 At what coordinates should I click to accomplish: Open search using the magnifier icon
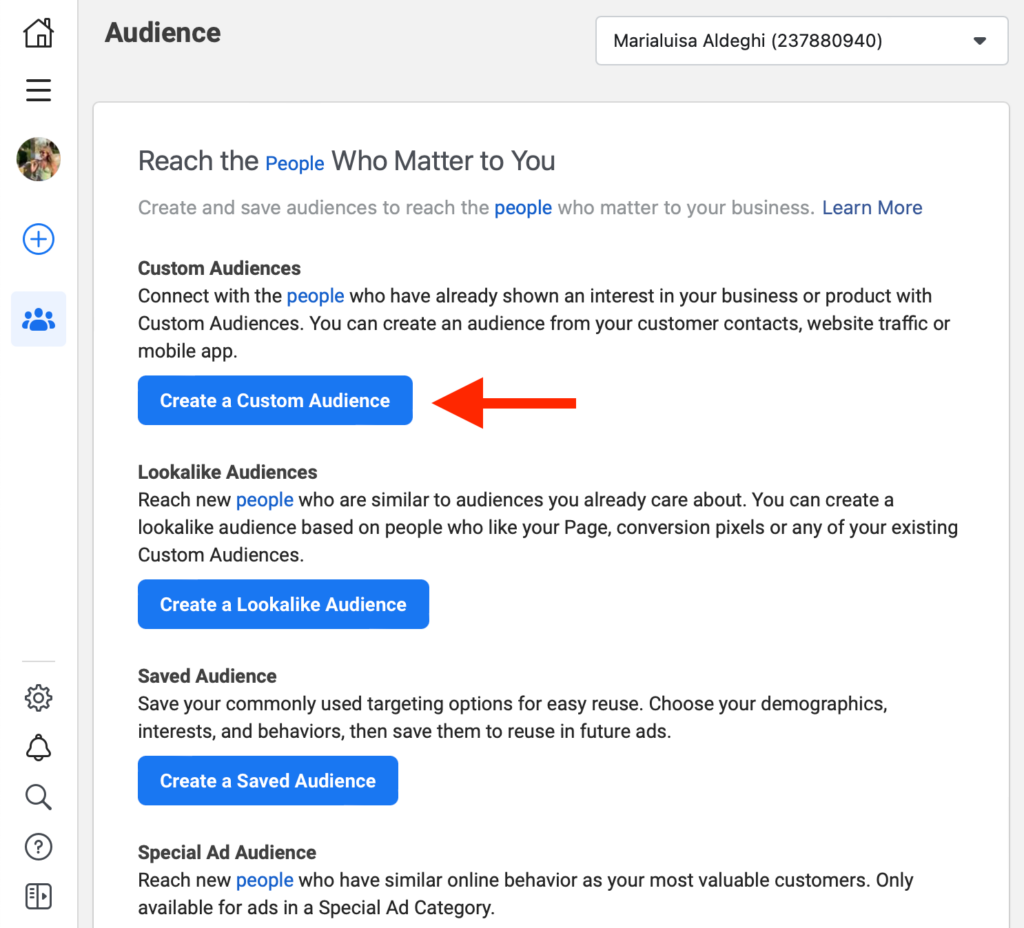[x=38, y=797]
